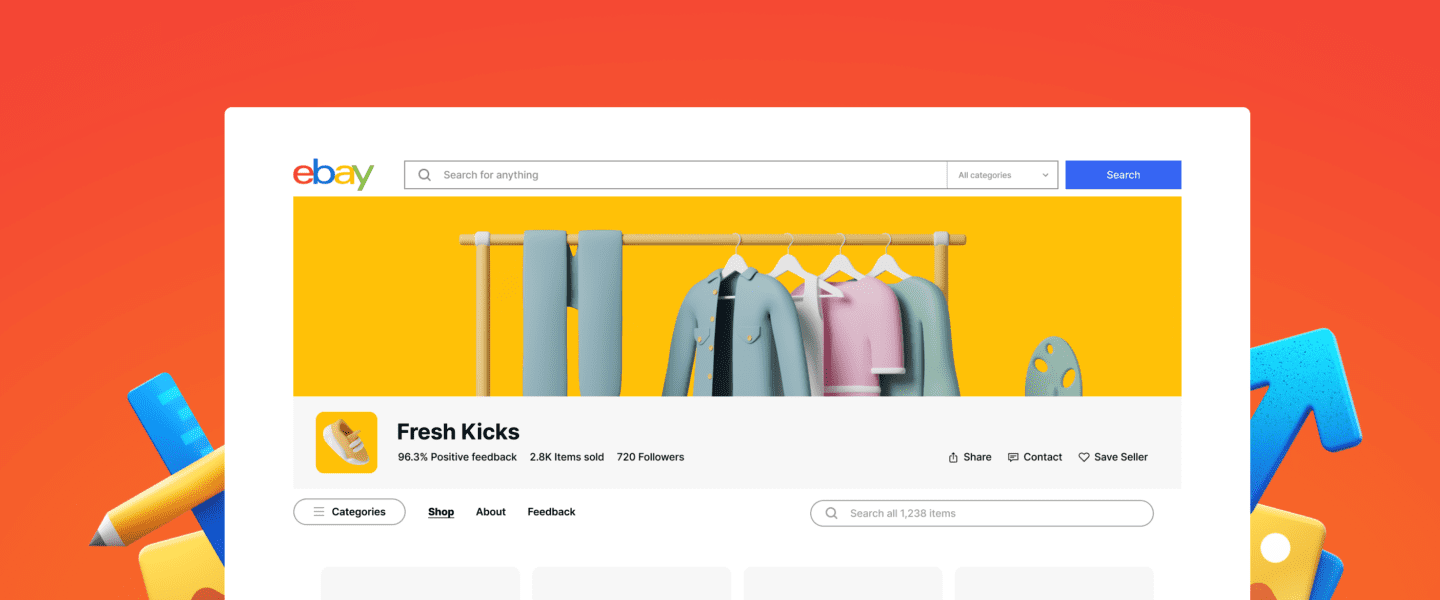Click the All categories dropdown chevron

pyautogui.click(x=1046, y=175)
